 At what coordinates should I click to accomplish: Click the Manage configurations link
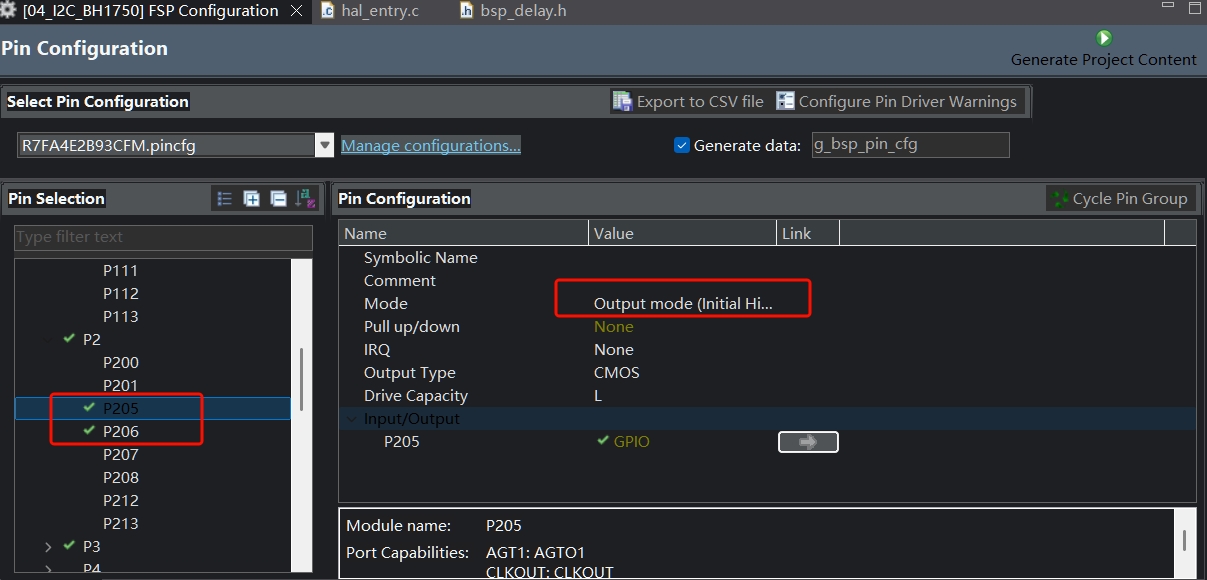pos(430,145)
